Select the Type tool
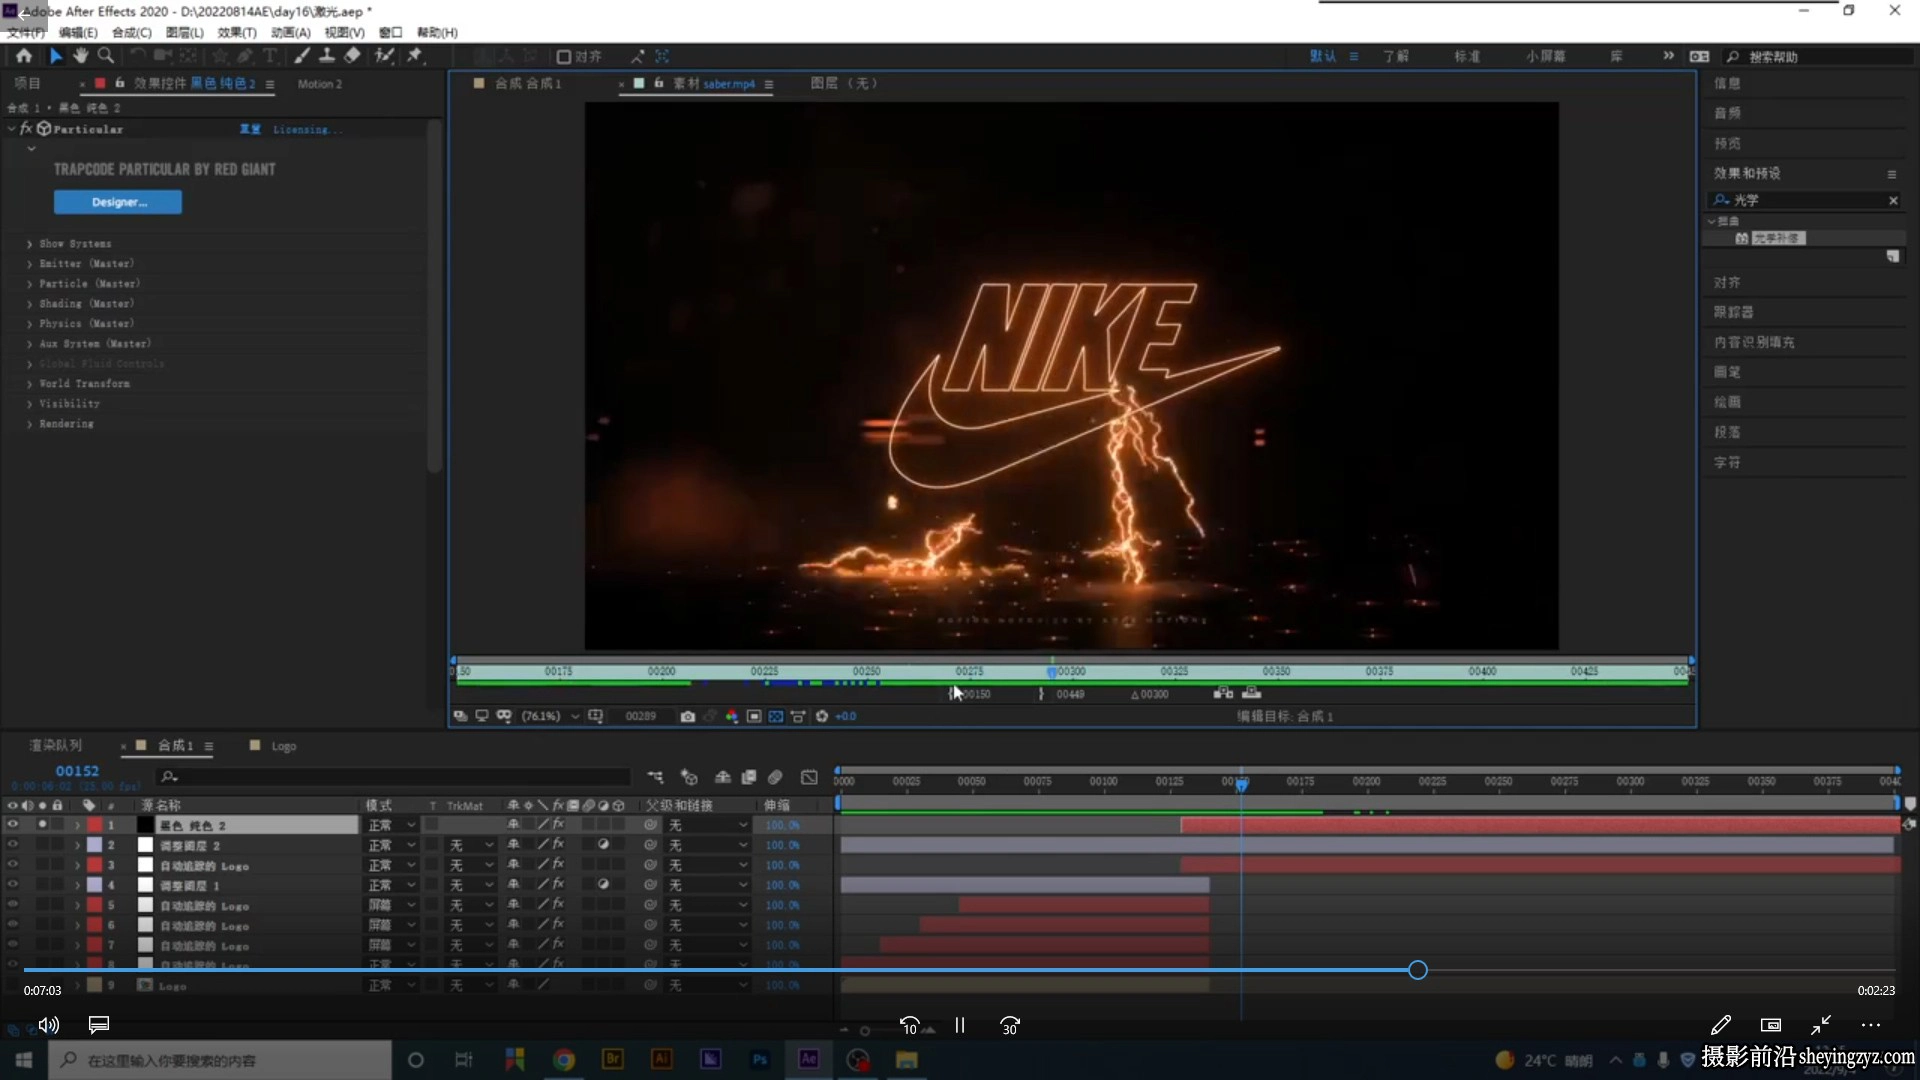Screen dimensions: 1920x1080 [x=270, y=56]
